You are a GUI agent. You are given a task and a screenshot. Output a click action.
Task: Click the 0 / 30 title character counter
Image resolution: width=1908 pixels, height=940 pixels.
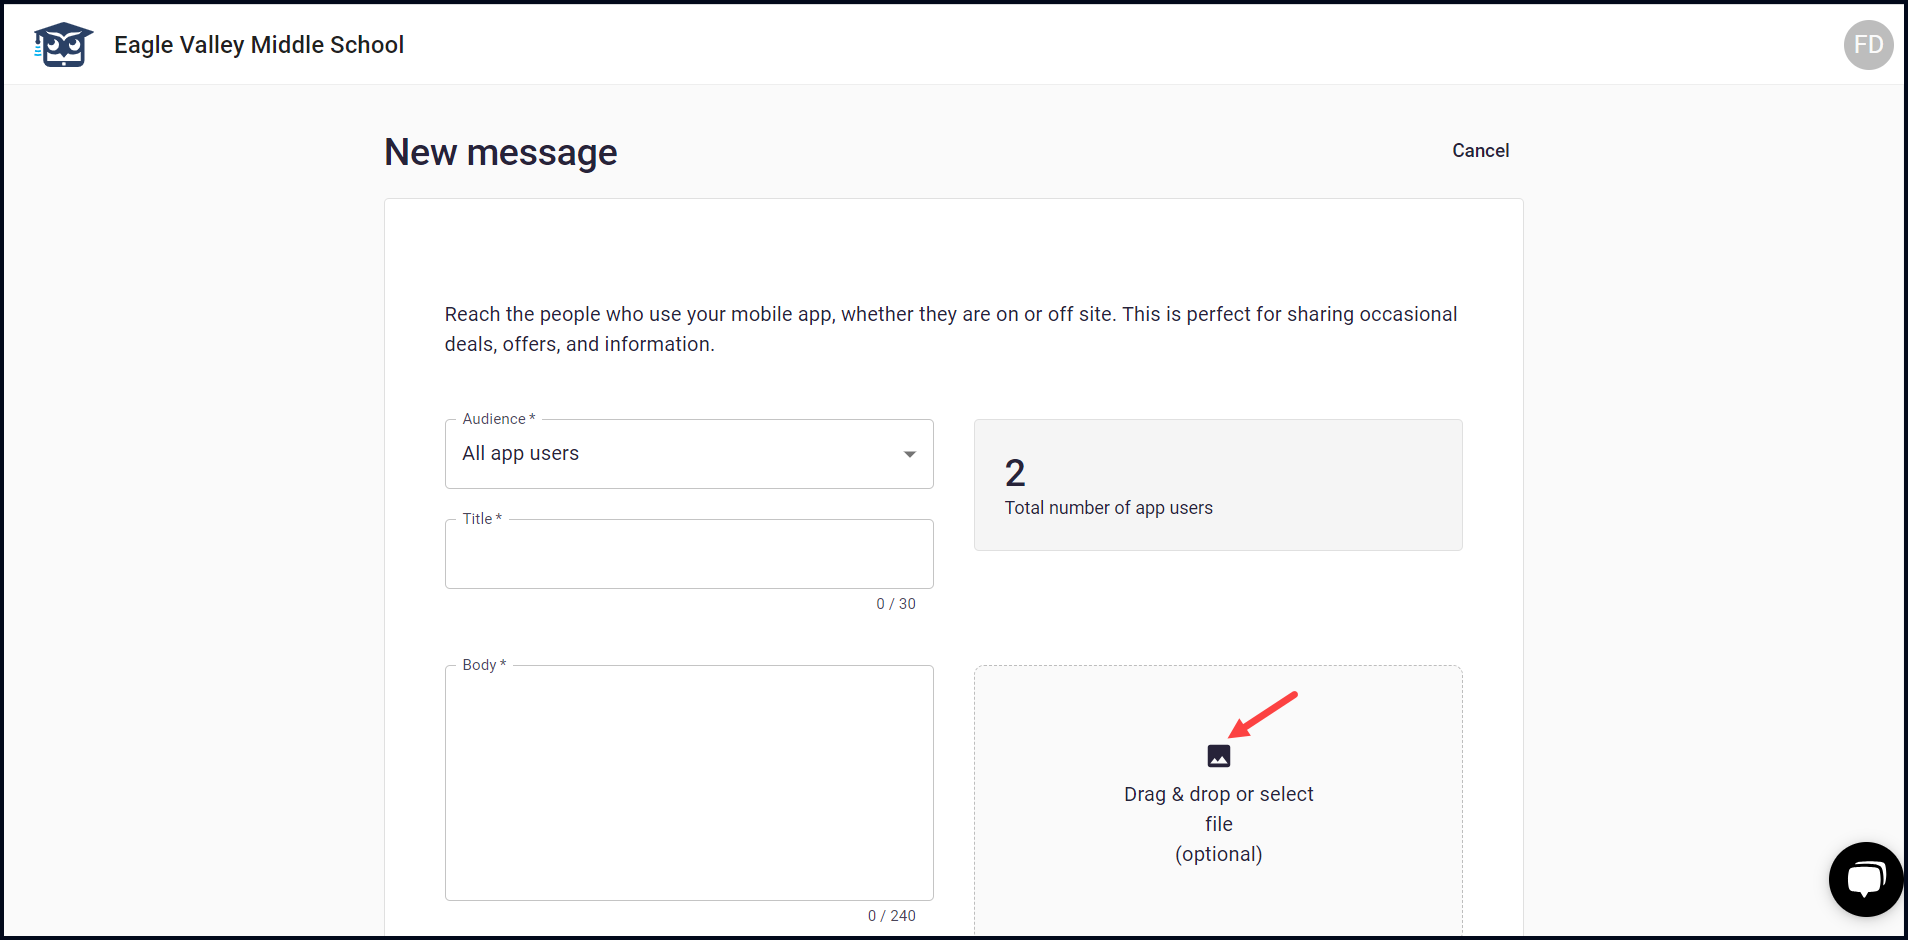click(x=896, y=604)
